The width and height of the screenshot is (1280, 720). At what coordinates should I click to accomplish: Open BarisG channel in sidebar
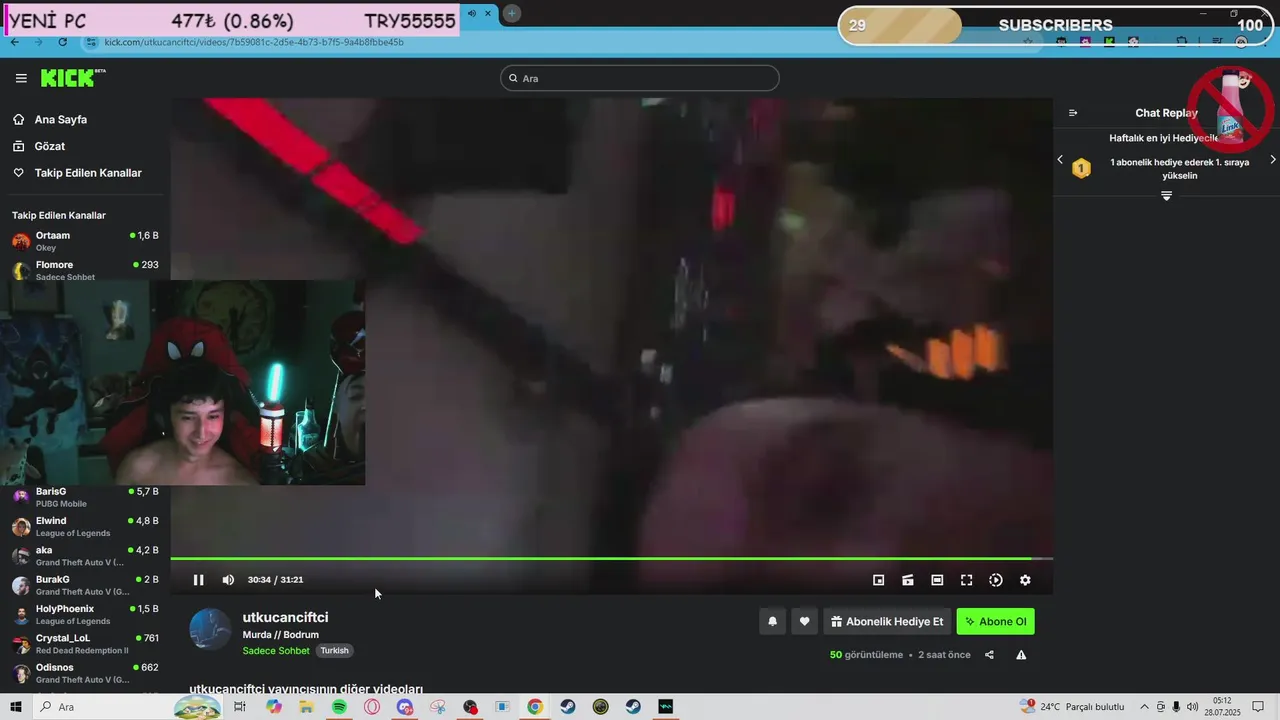pos(85,497)
